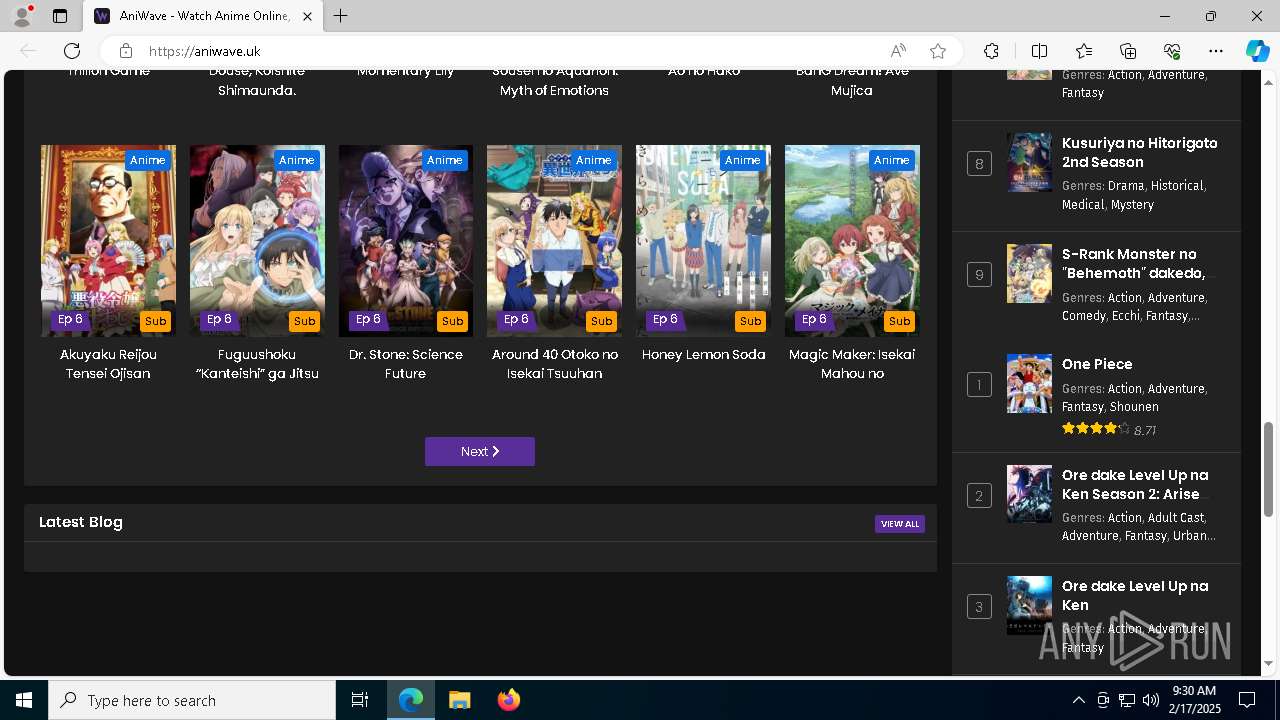Click Kusuriya no Hitorigoto thumbnail

(x=1029, y=162)
